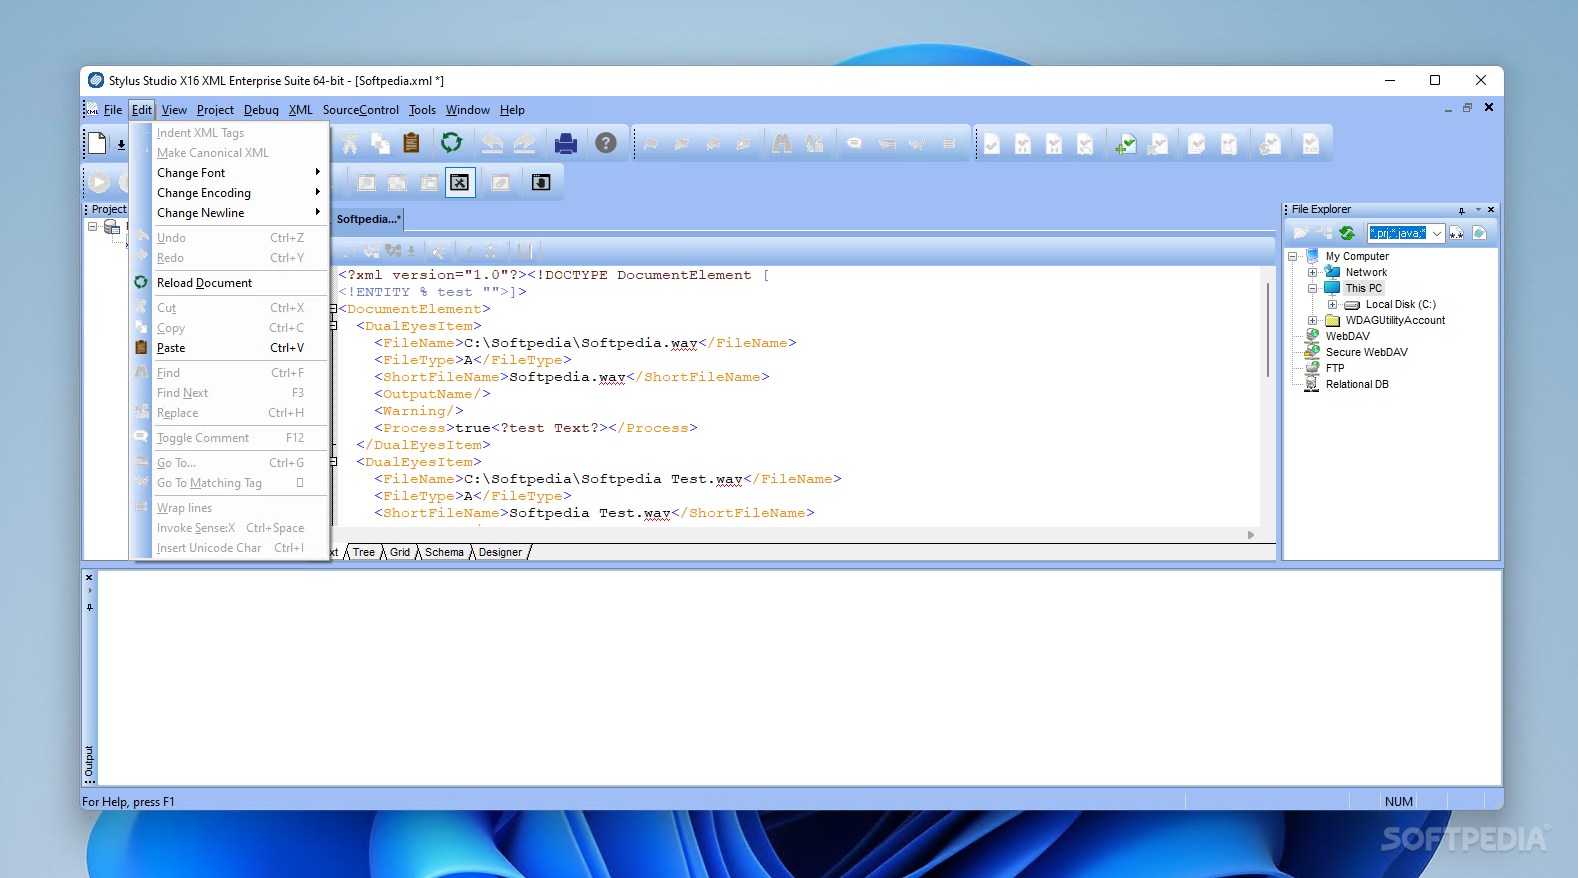Collapse the This PC tree node
The image size is (1578, 878).
click(1313, 288)
